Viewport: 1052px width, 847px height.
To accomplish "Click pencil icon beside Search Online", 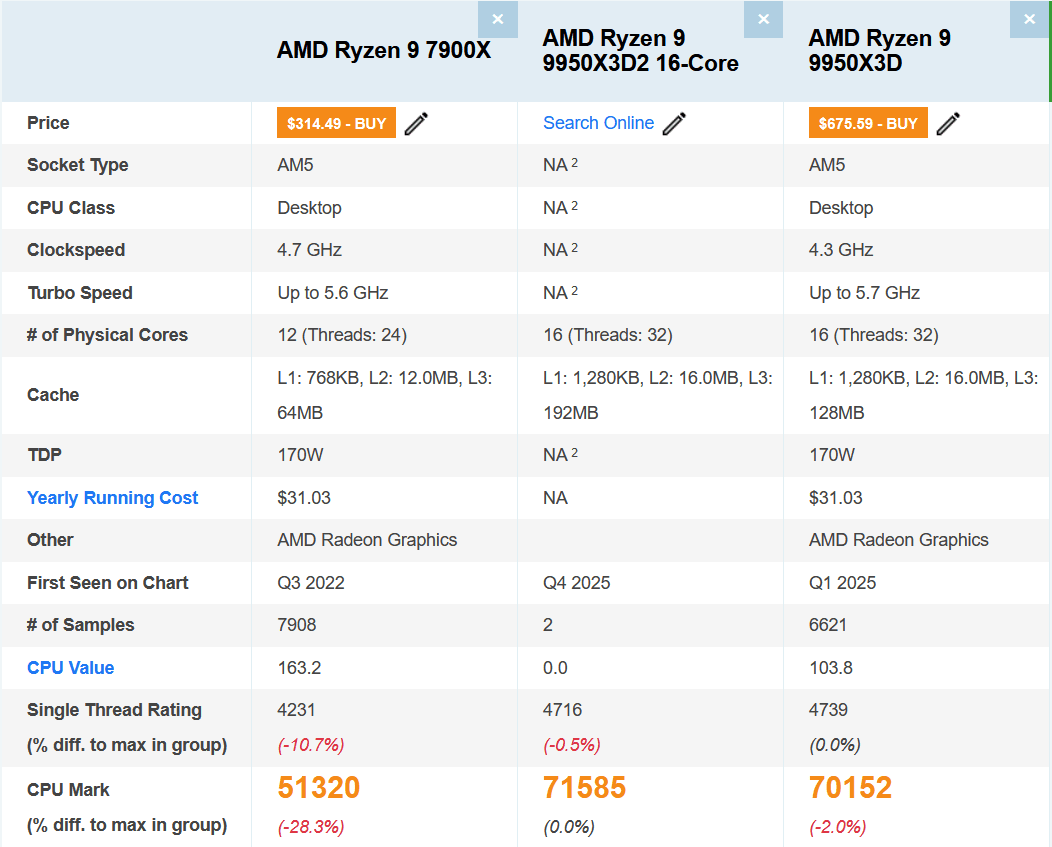I will (x=675, y=123).
